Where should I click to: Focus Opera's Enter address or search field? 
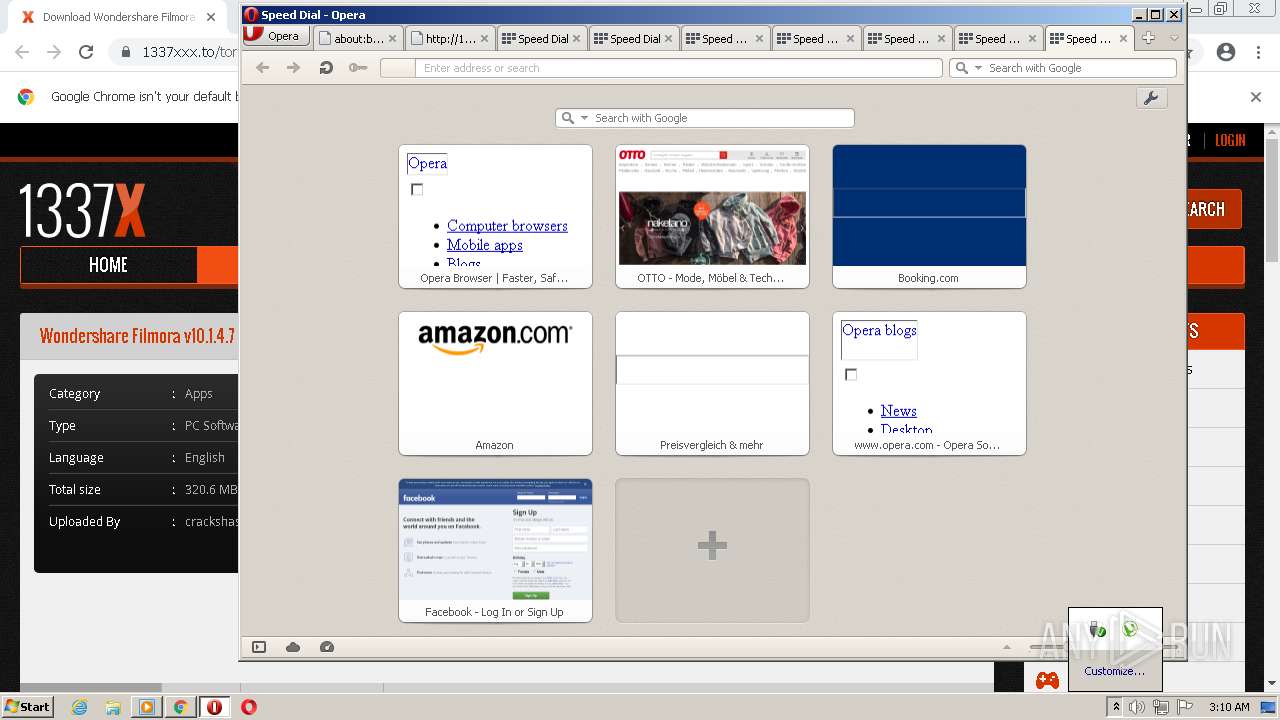click(661, 68)
